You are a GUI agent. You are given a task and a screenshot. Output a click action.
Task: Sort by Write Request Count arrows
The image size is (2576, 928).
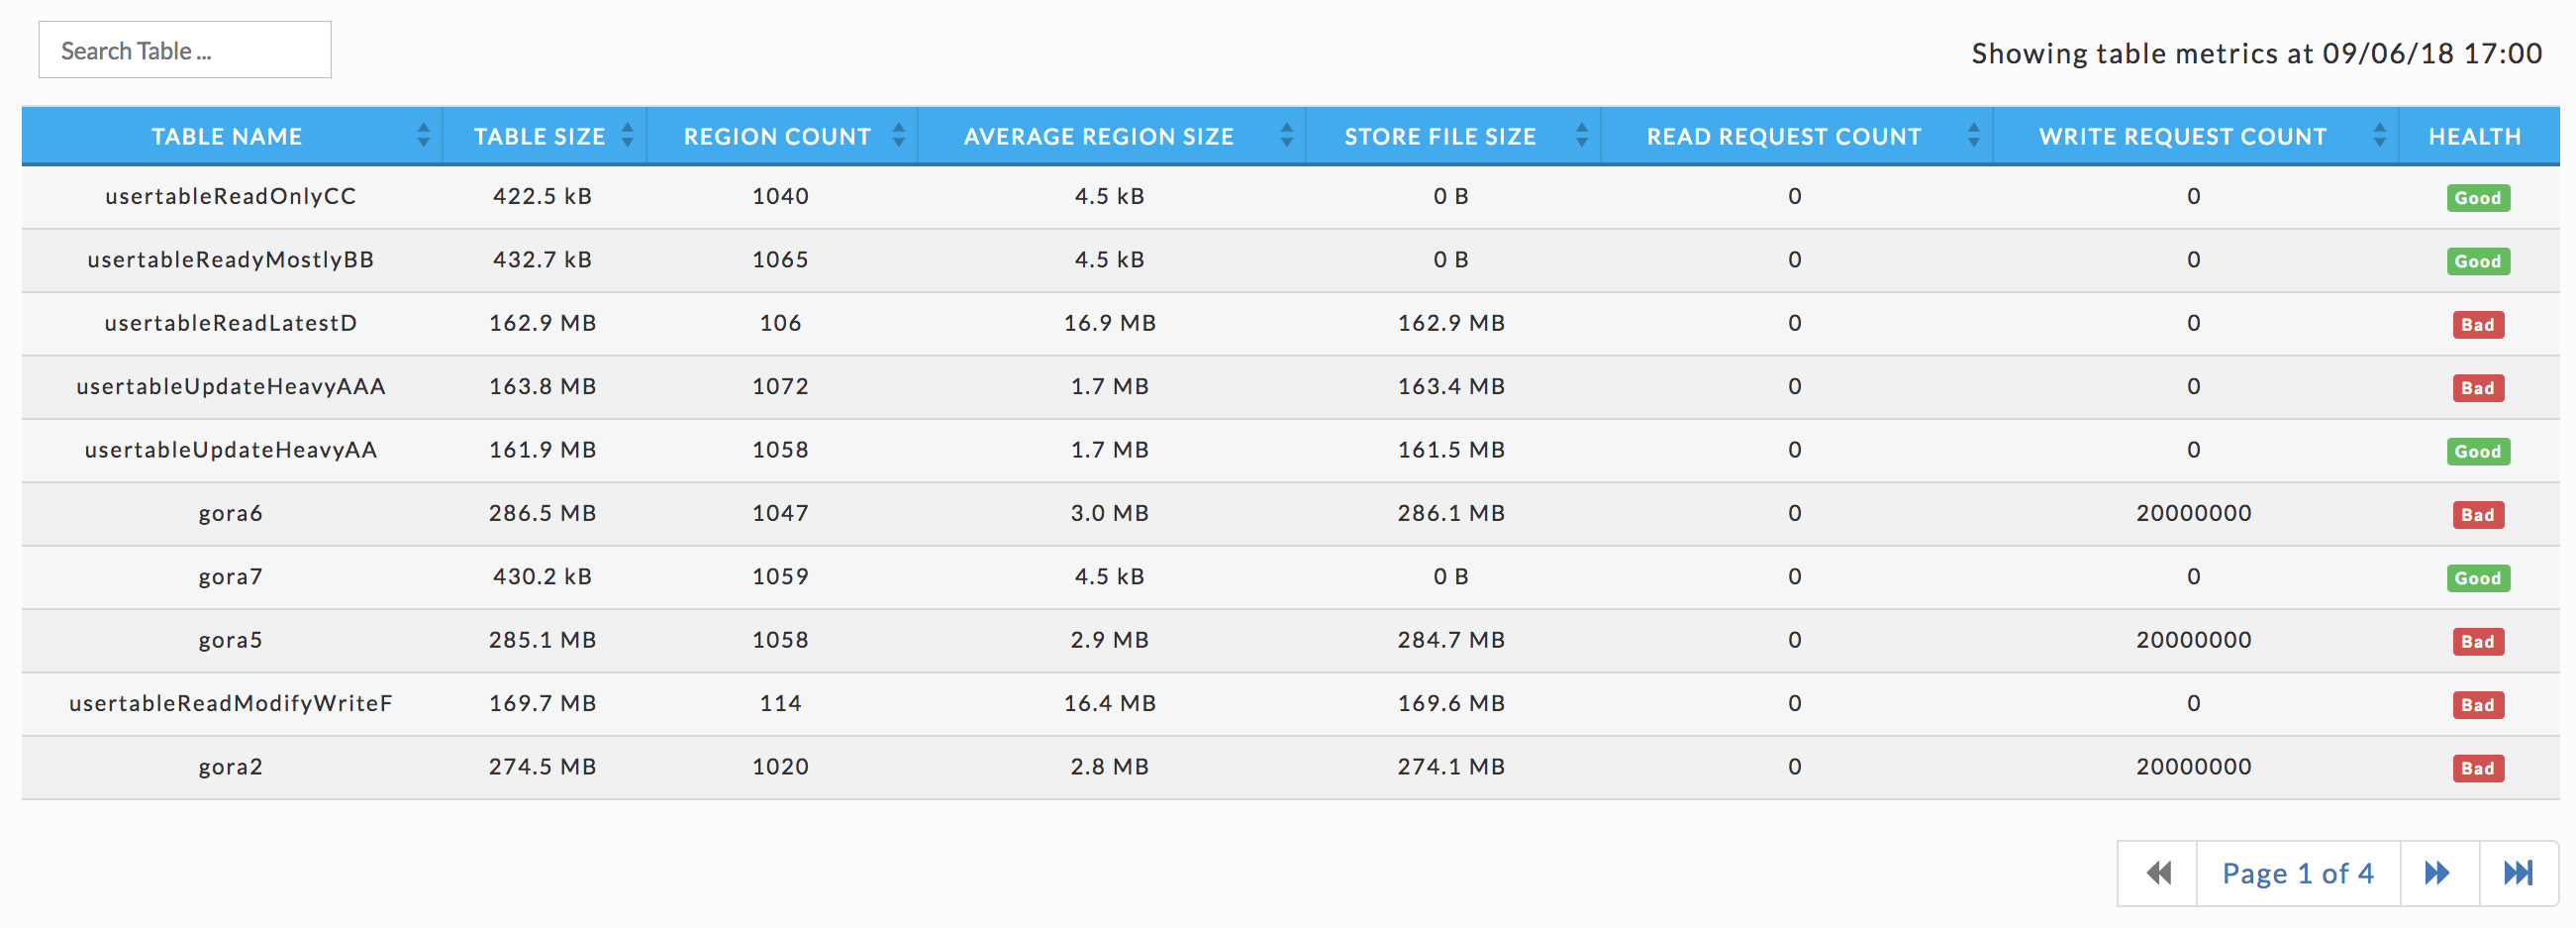[2380, 135]
